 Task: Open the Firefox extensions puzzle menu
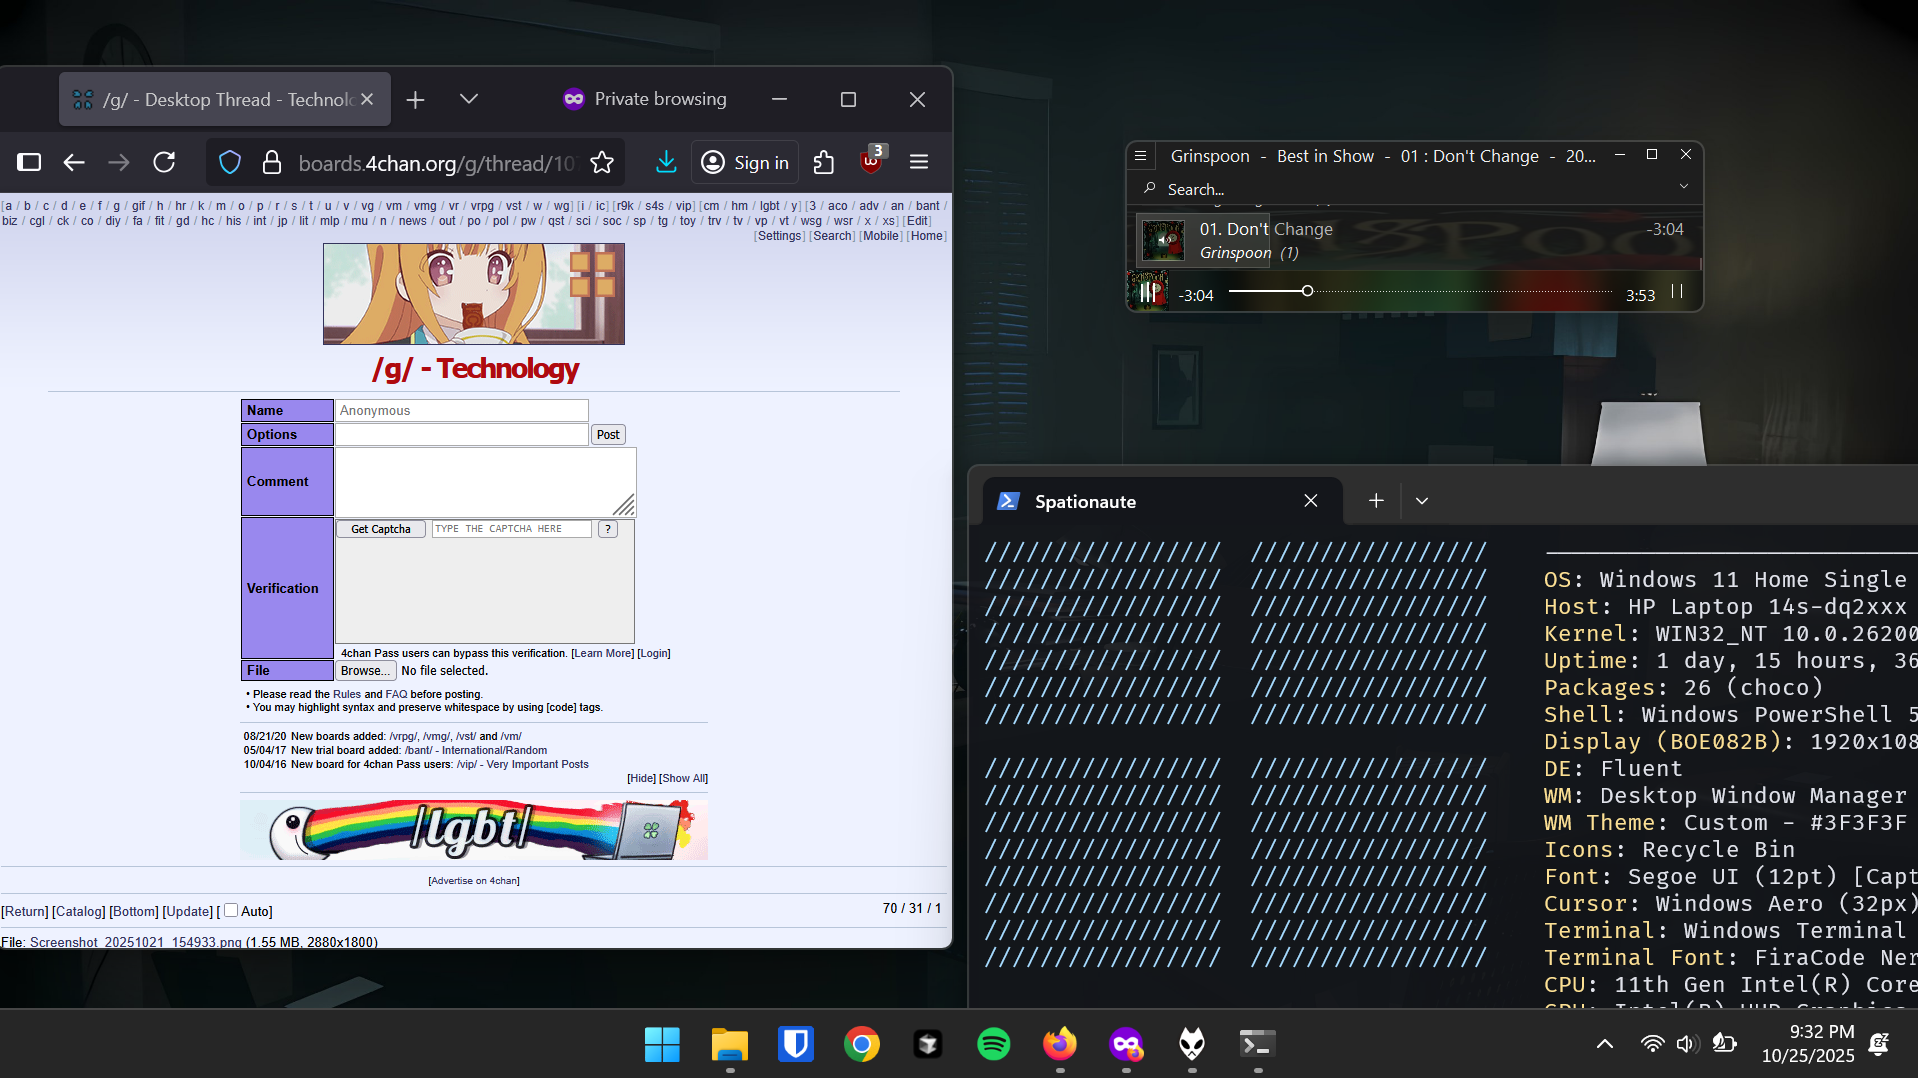pos(824,162)
